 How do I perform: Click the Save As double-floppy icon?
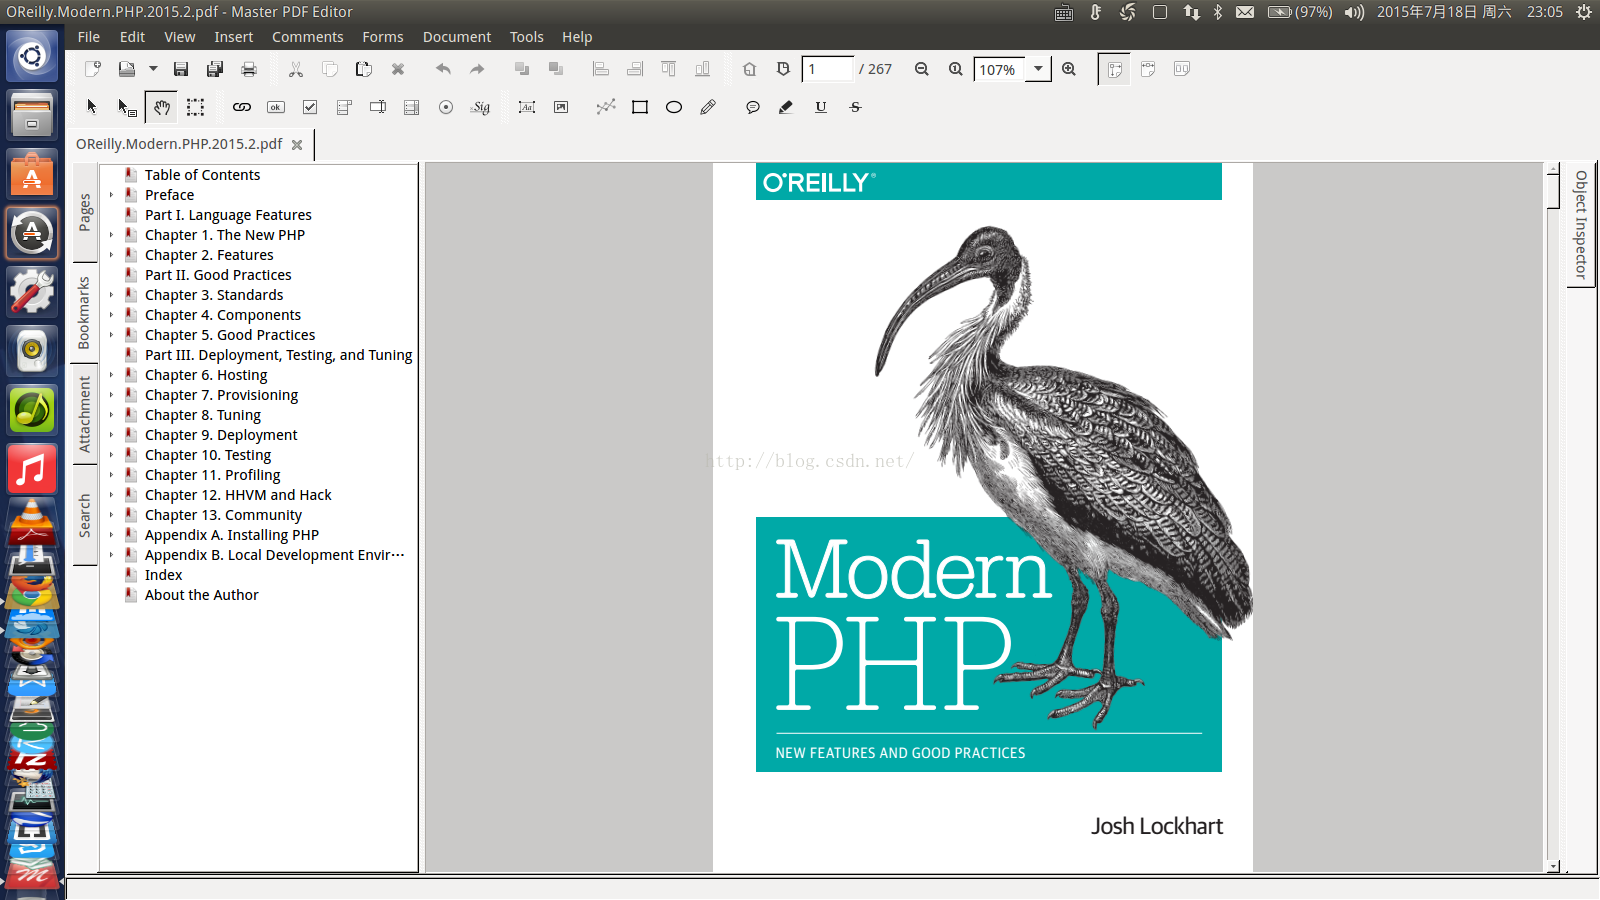215,69
